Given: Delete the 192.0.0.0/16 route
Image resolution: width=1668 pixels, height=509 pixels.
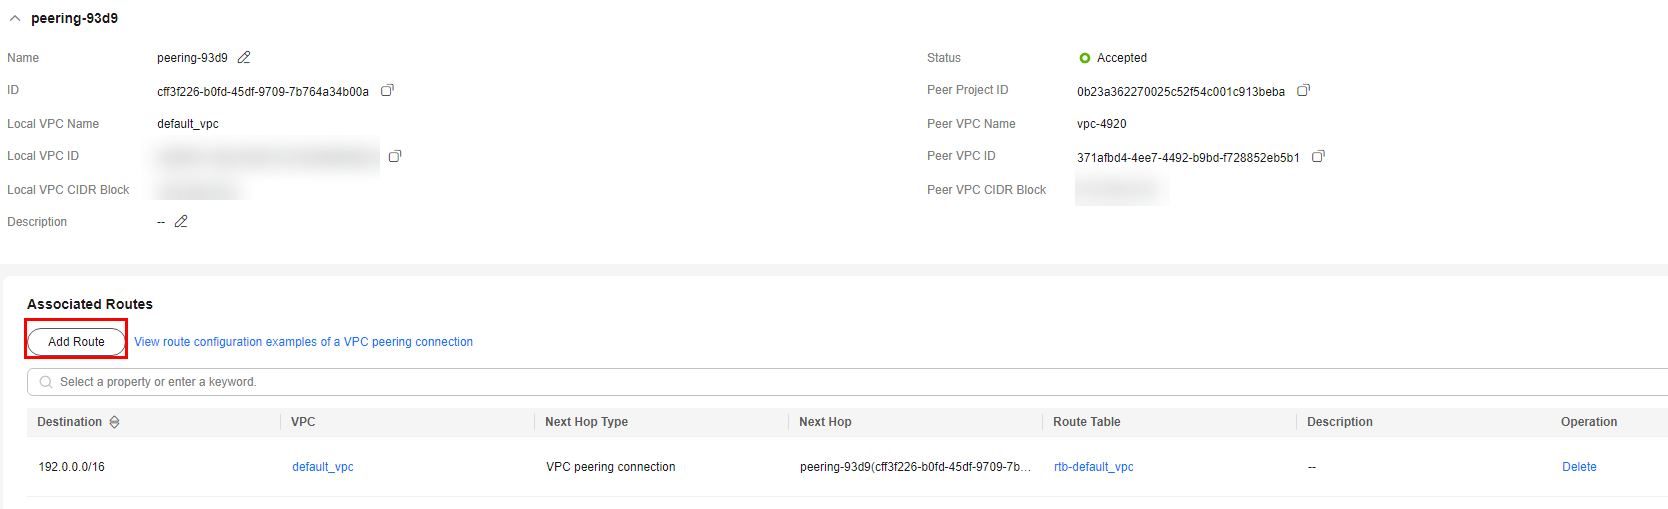Looking at the screenshot, I should (1578, 467).
